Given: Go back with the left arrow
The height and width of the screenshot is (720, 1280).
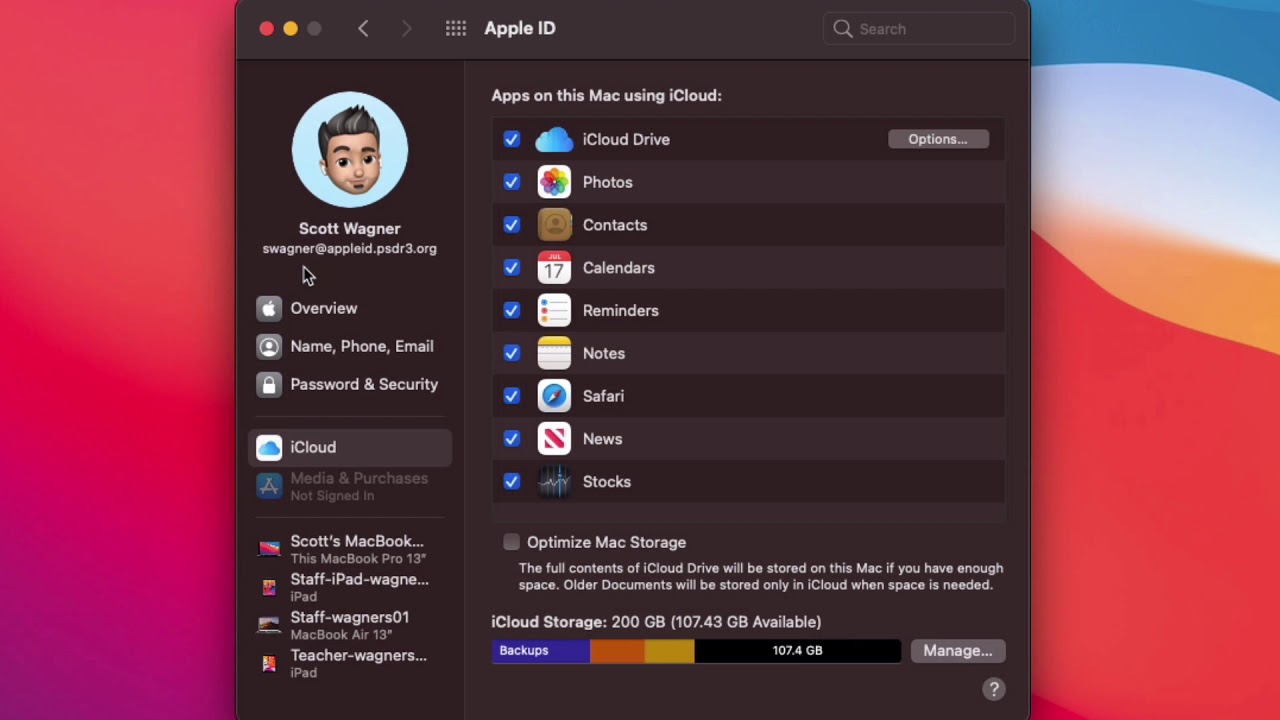Looking at the screenshot, I should [363, 29].
